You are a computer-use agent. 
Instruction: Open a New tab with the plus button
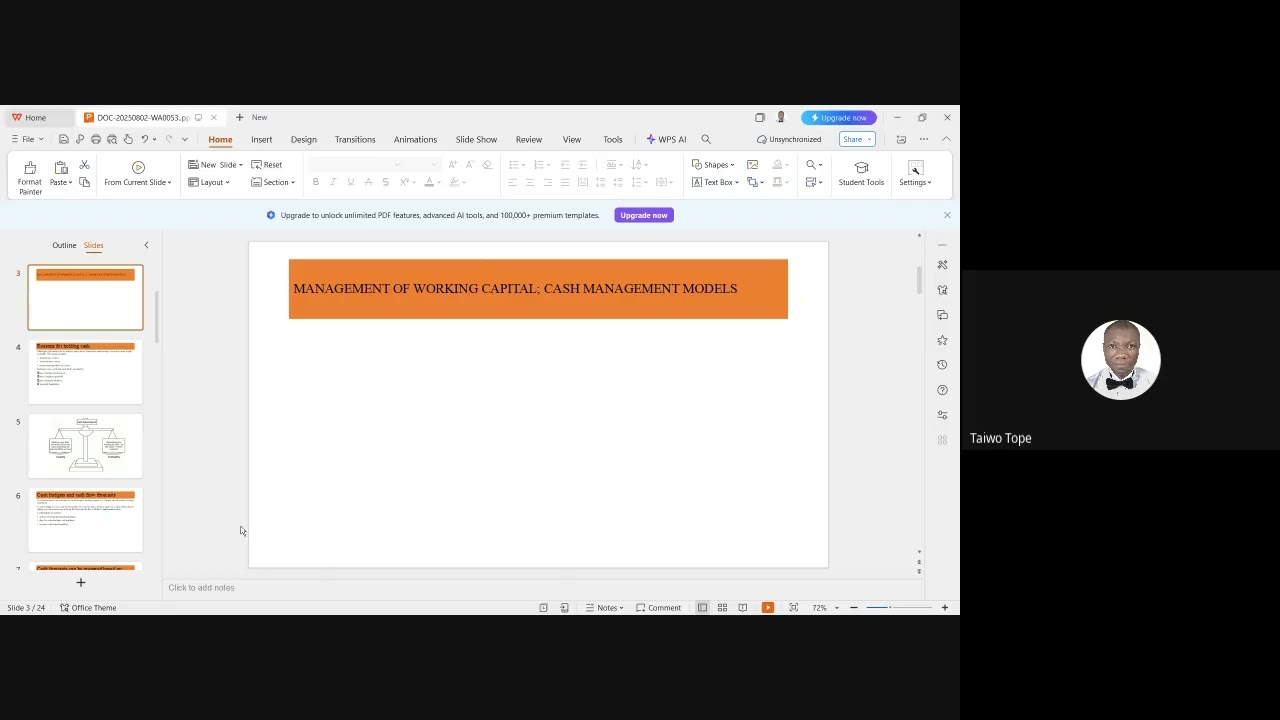click(239, 117)
